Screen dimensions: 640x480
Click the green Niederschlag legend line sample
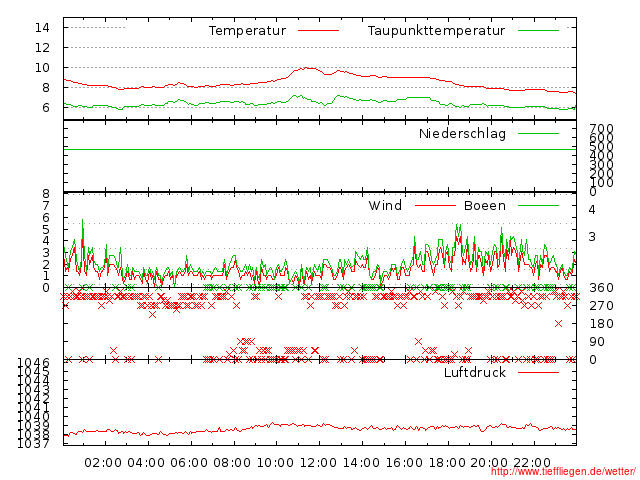click(538, 133)
